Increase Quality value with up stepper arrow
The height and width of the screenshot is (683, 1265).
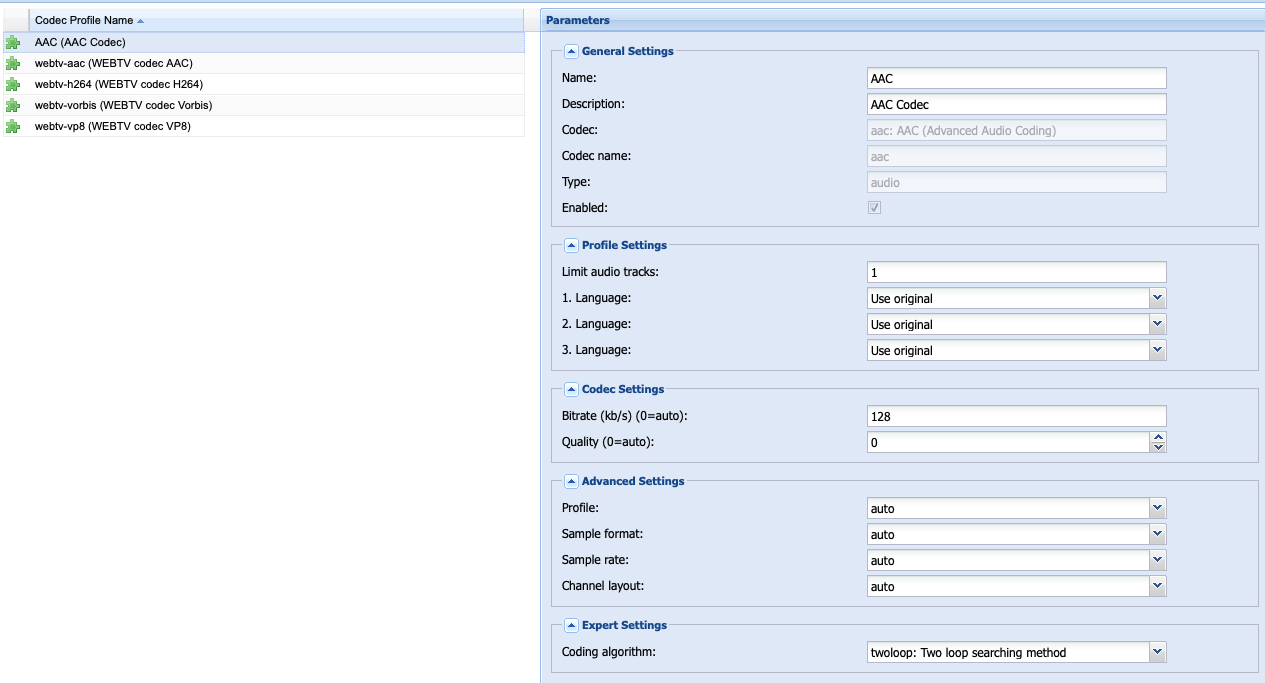[x=1158, y=437]
